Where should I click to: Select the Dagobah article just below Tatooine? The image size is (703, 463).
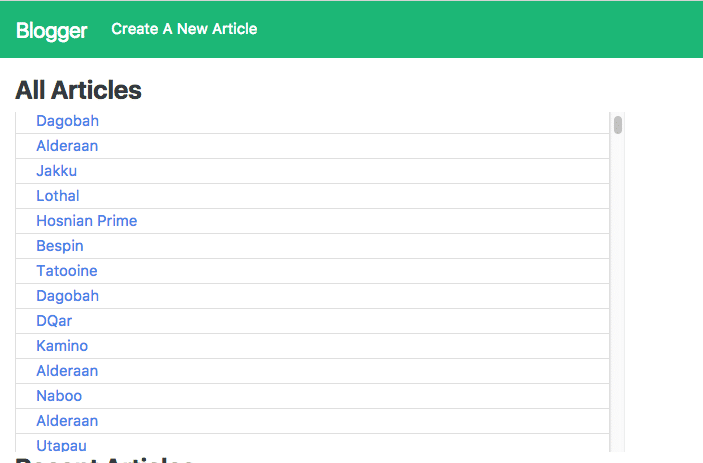point(67,296)
